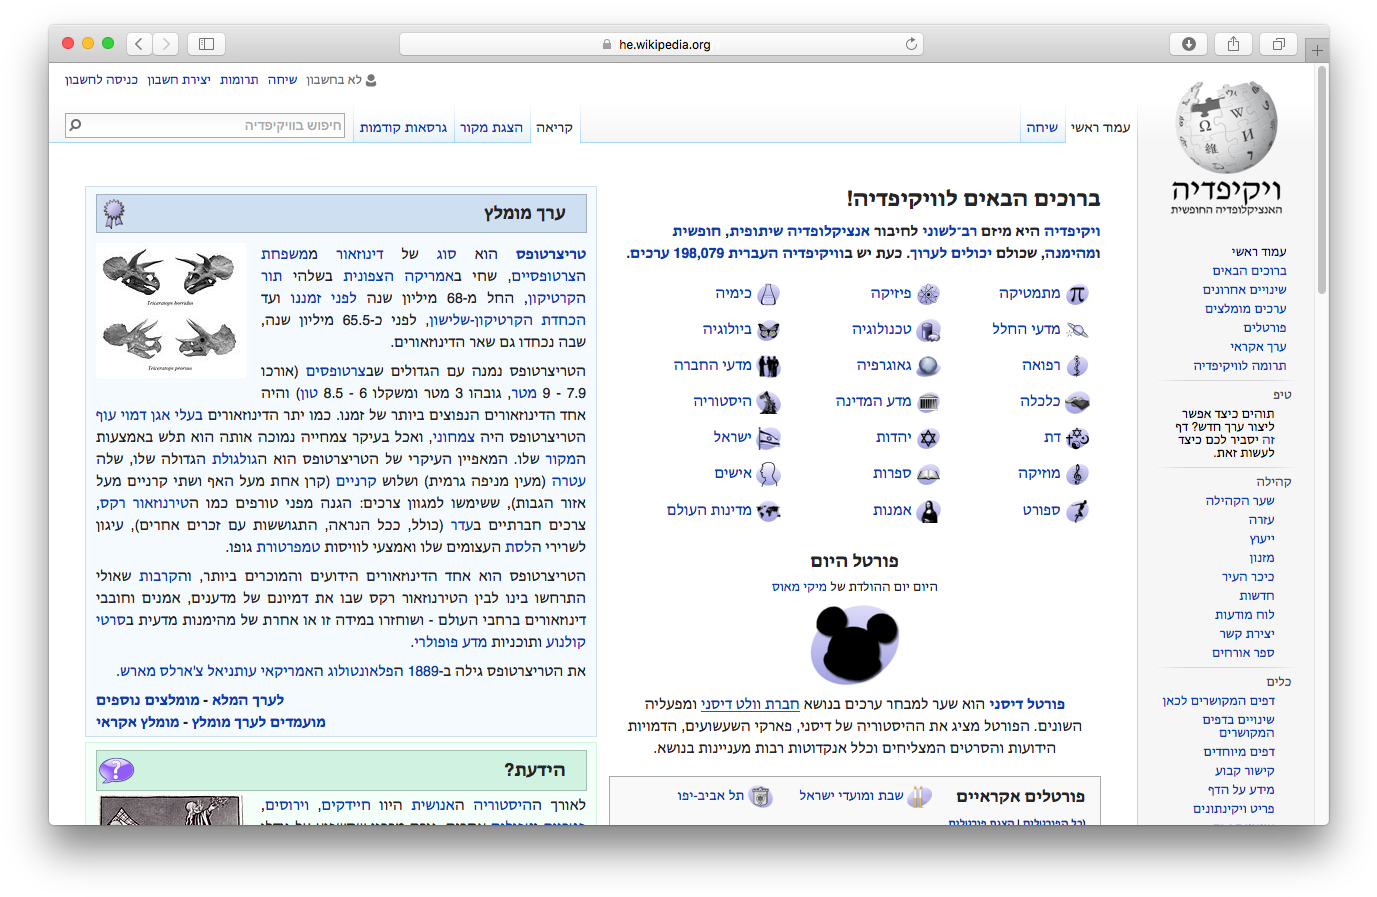Click the שבט ומועדי ישראל portal link
1377x897 pixels.
(851, 796)
